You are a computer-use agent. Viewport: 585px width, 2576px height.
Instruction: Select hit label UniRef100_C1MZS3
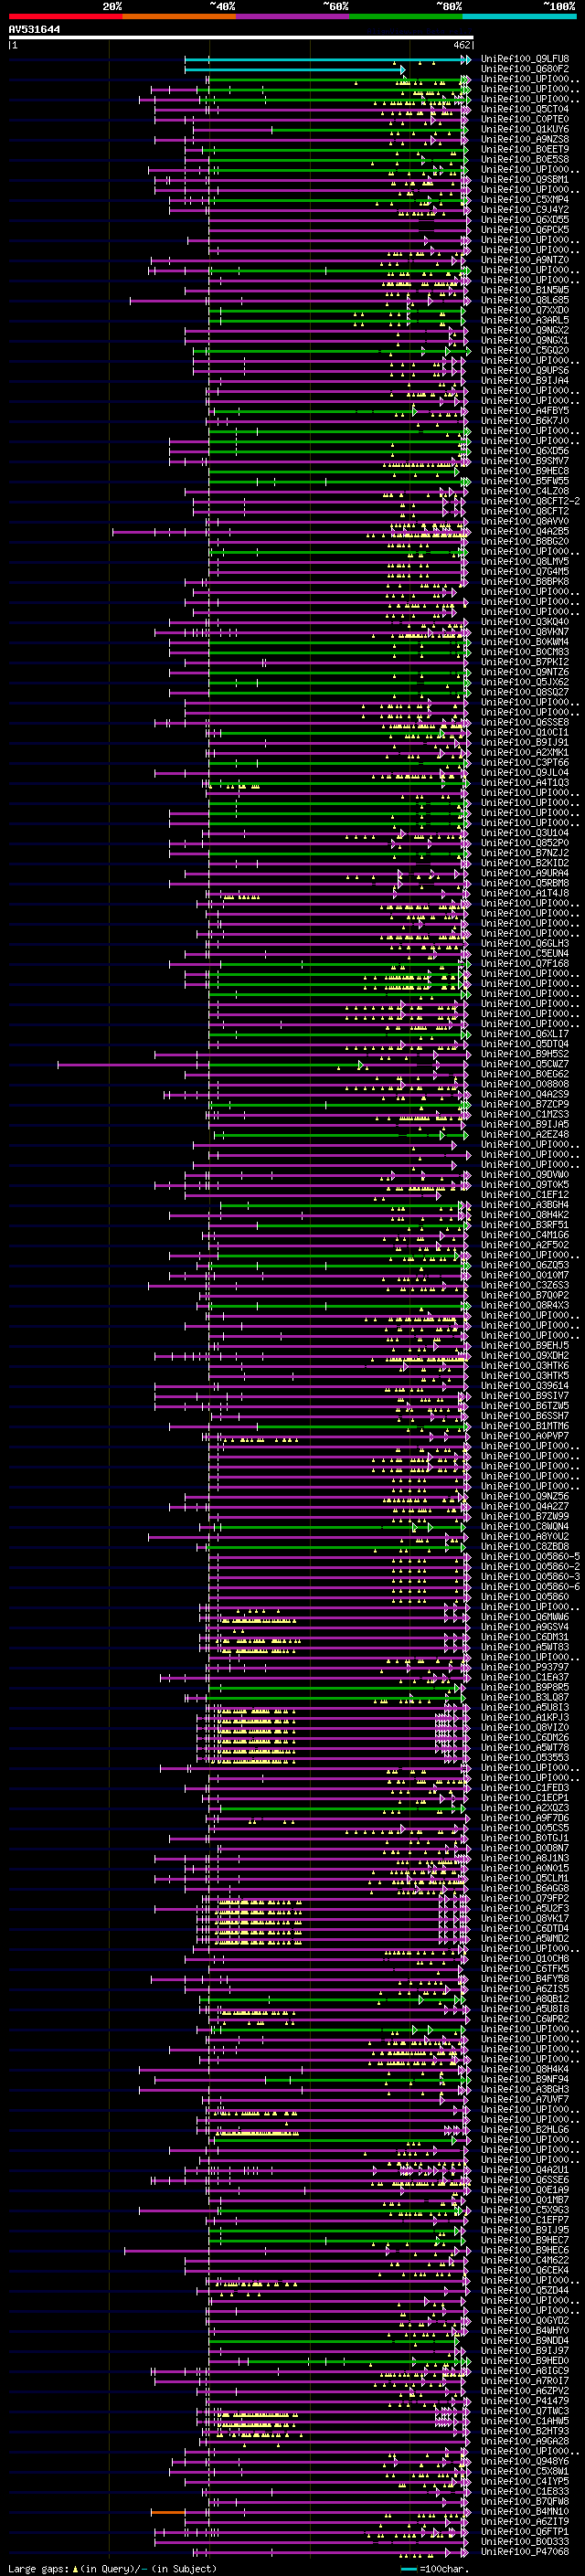525,1114
